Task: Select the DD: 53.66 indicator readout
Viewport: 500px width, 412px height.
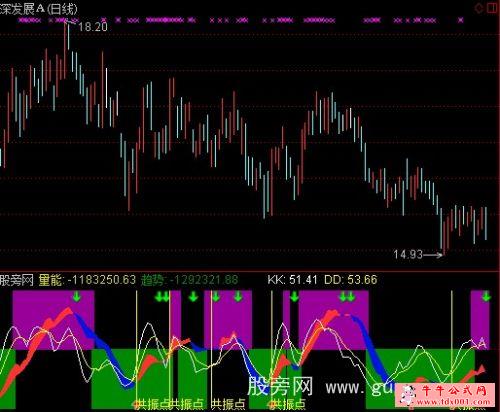Action: (351, 280)
